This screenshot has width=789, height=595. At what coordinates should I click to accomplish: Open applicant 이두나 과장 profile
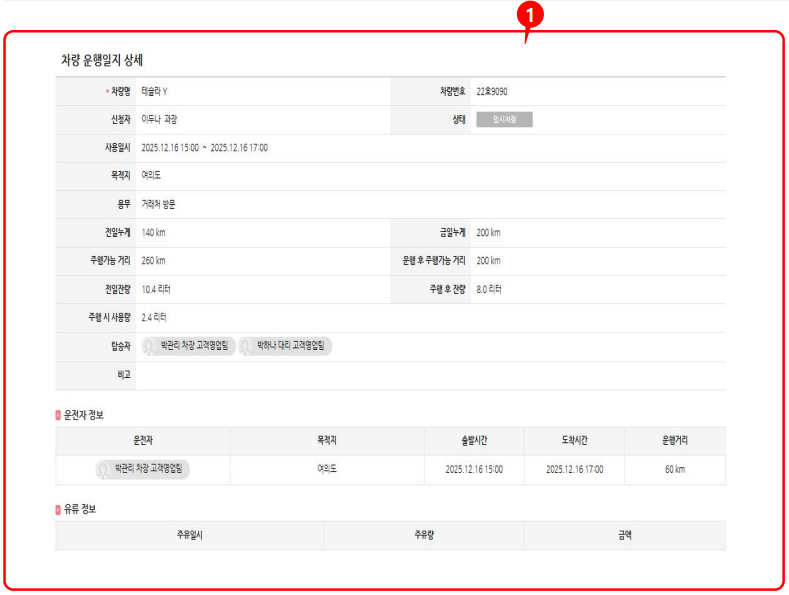click(162, 119)
